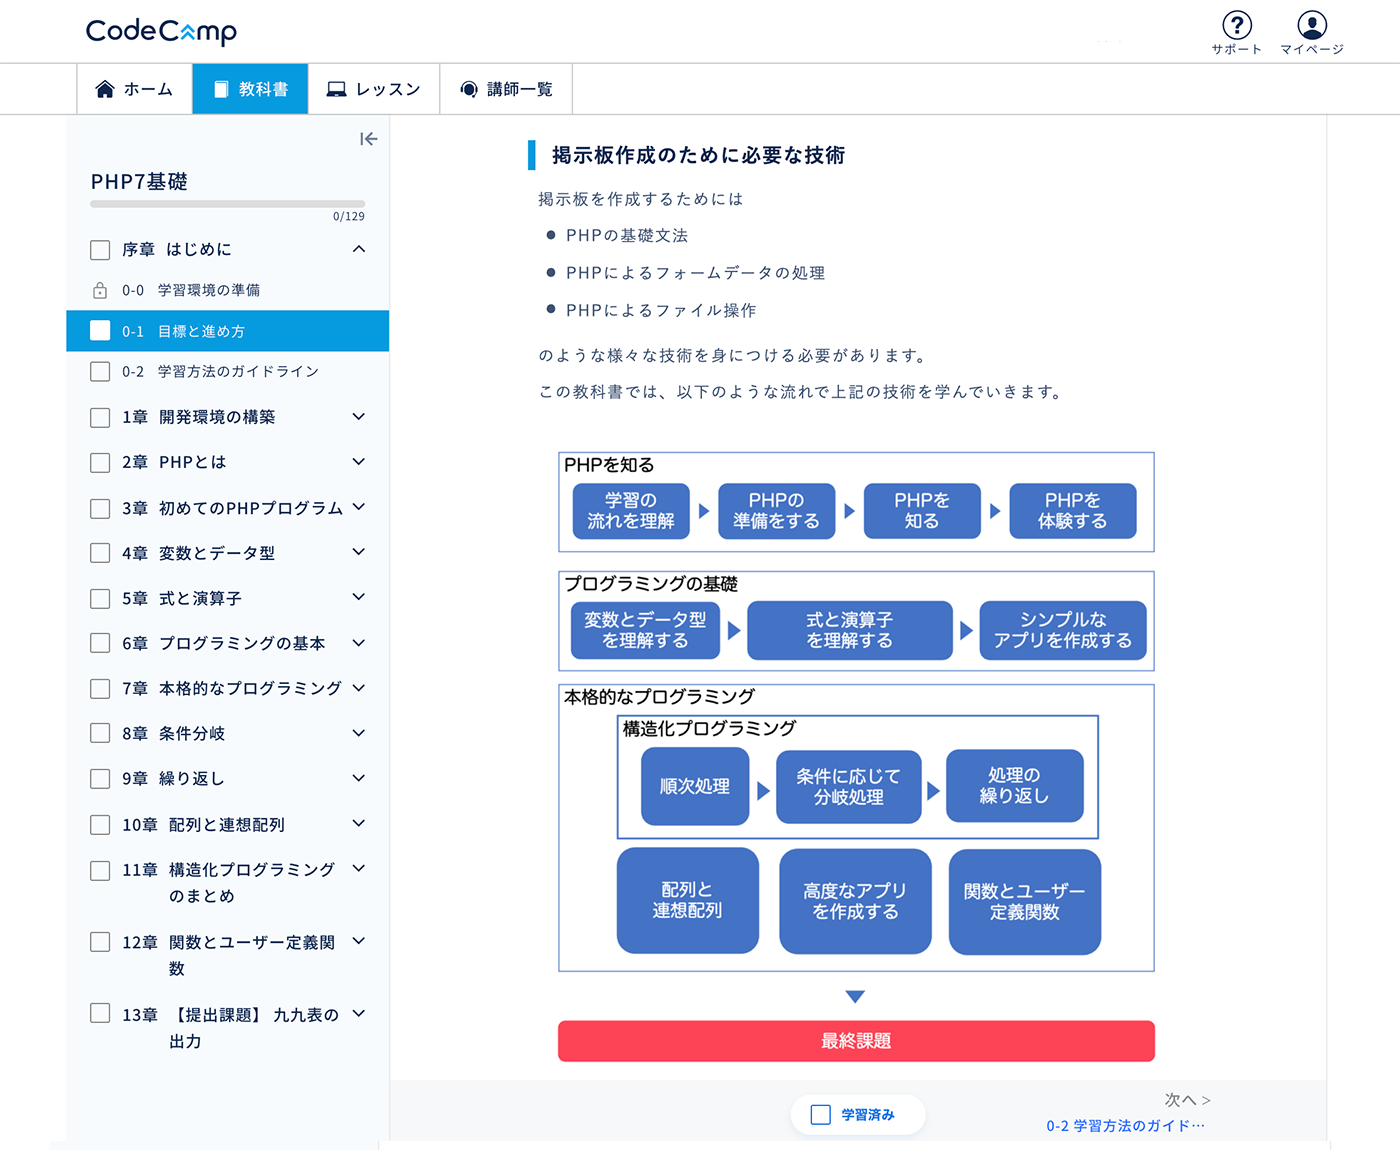Go to the レッスン tab
The width and height of the screenshot is (1400, 1150).
click(x=374, y=89)
